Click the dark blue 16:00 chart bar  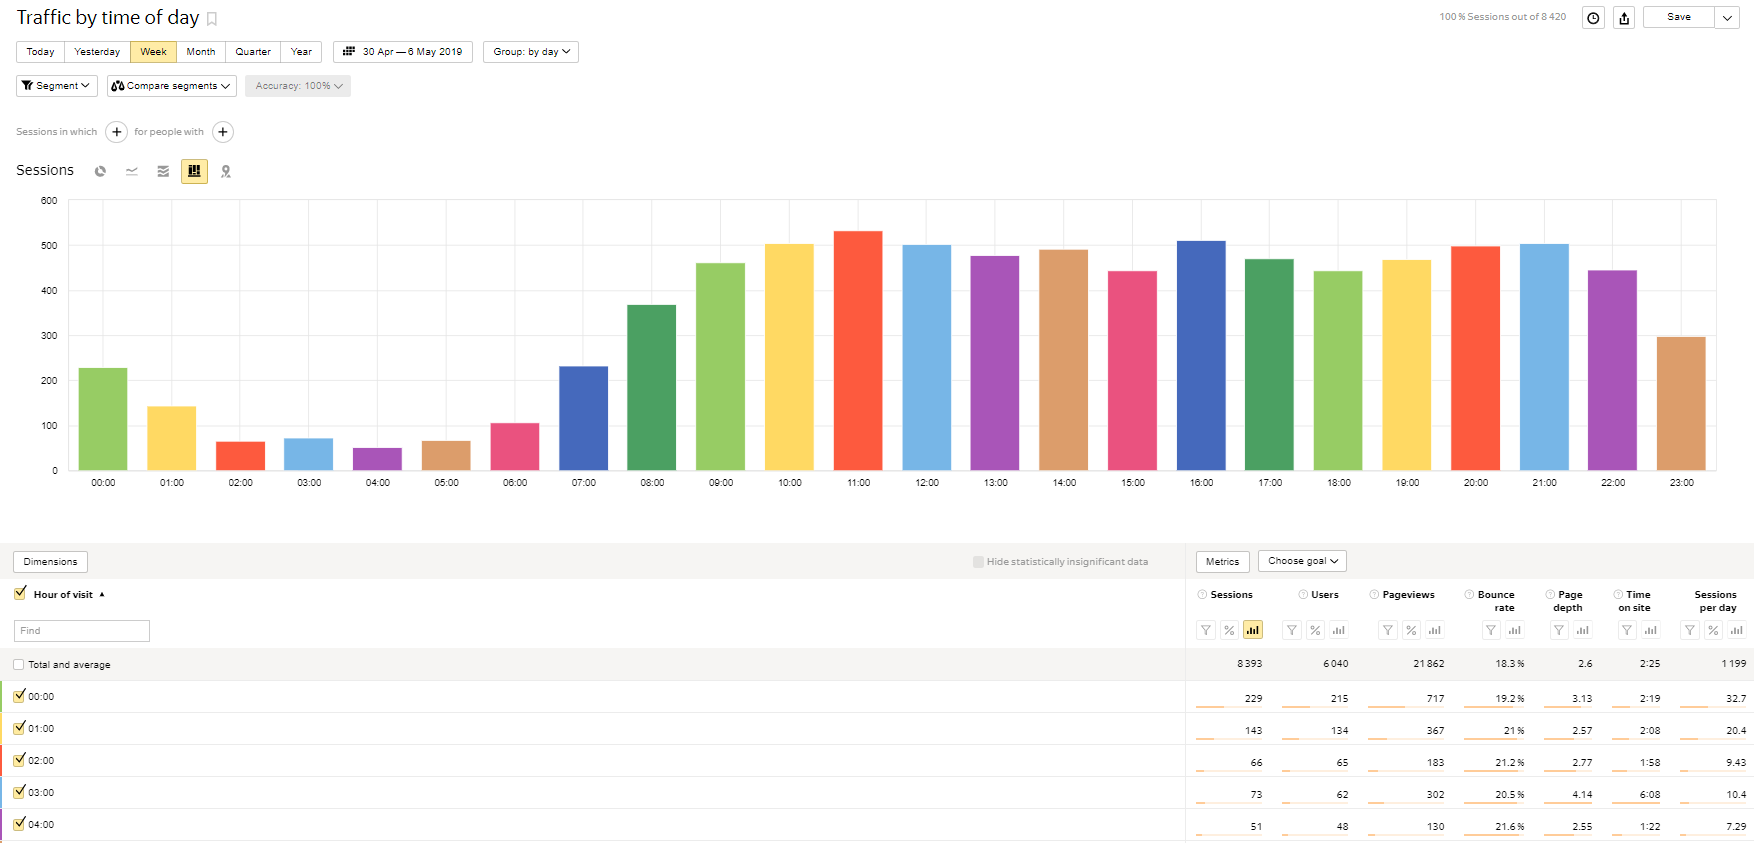tap(1201, 356)
